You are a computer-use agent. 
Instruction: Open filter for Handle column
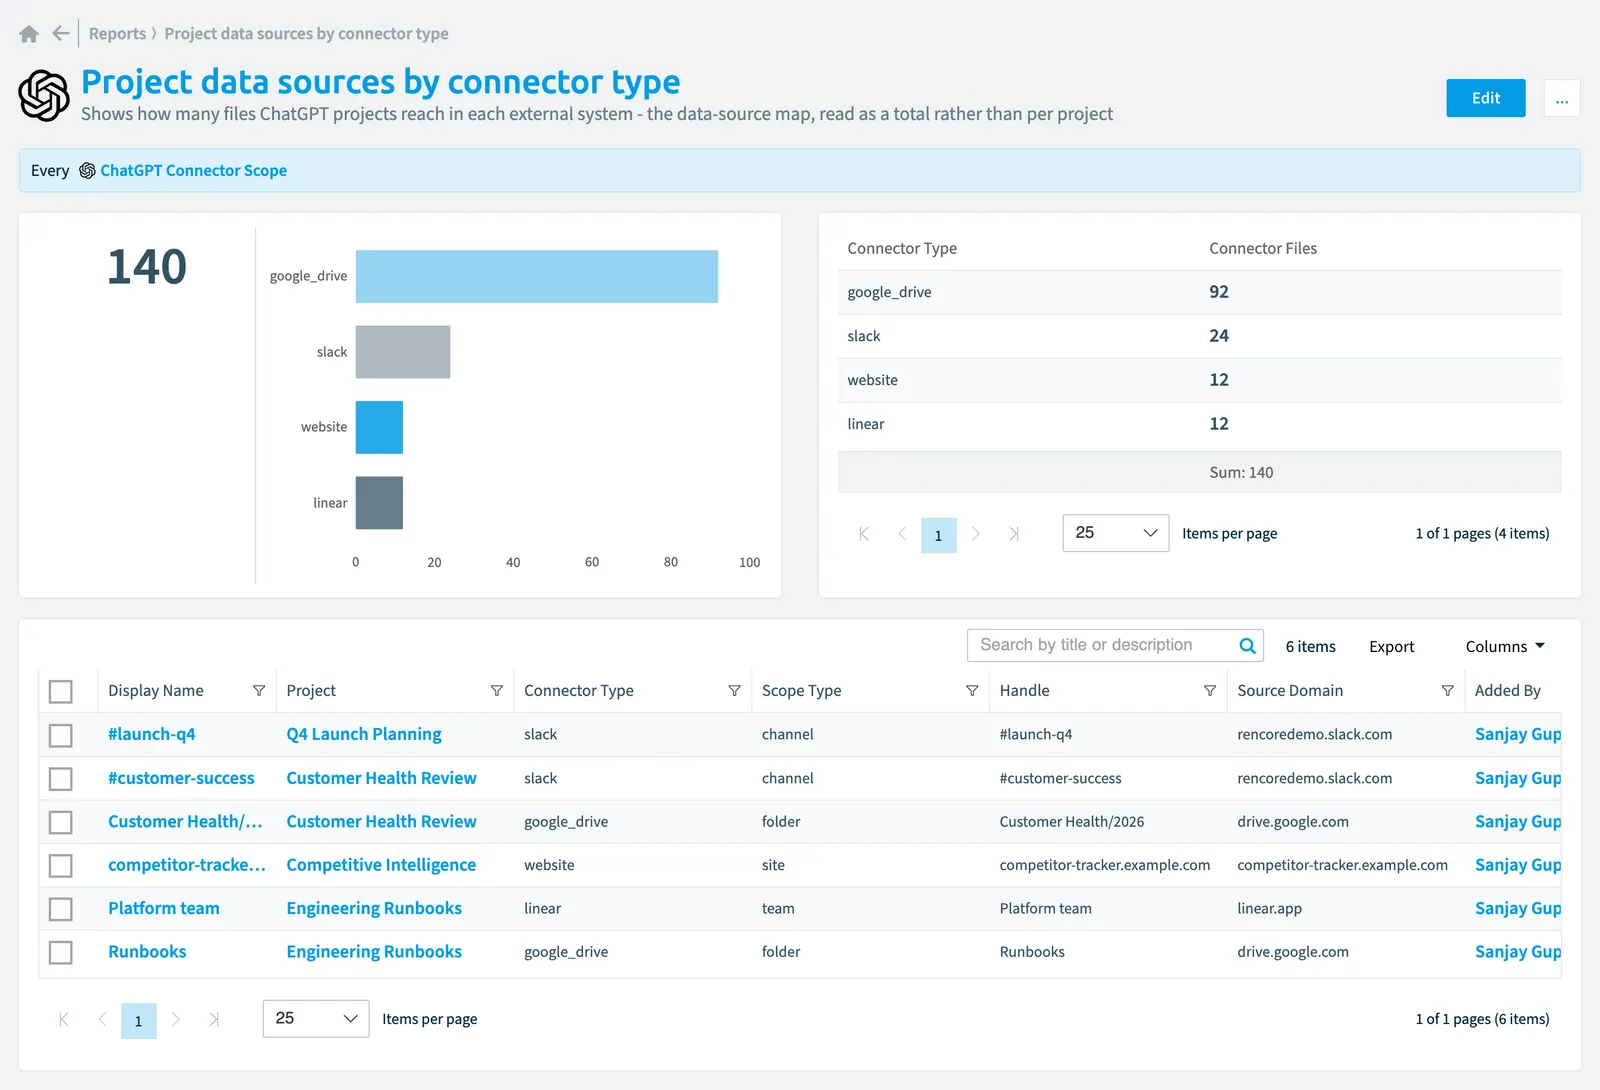pyautogui.click(x=1210, y=691)
